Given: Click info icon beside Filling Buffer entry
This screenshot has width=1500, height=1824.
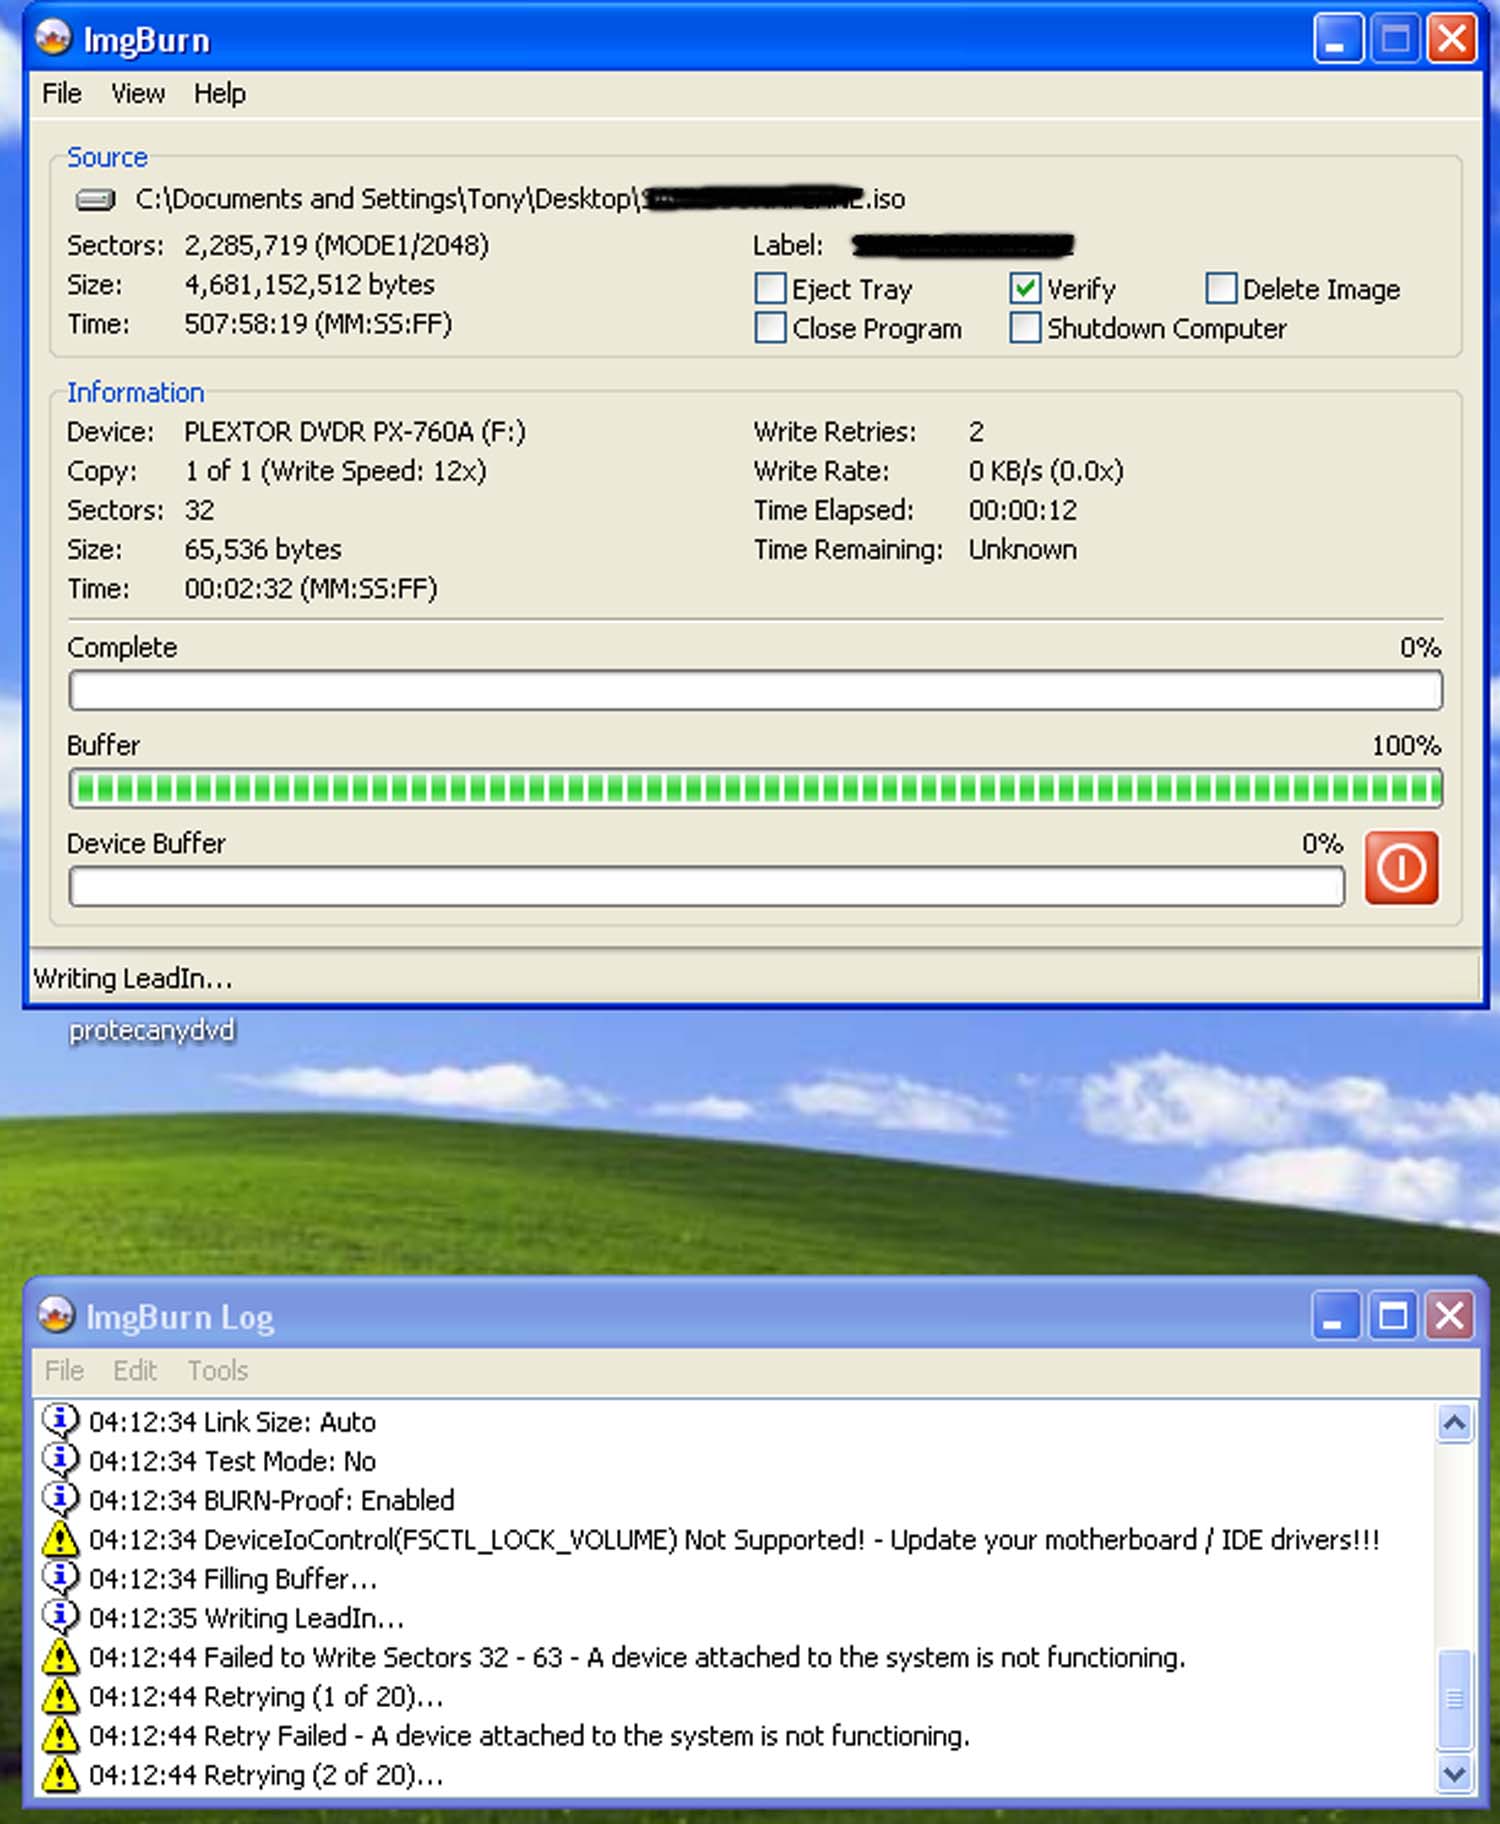Looking at the screenshot, I should click(60, 1578).
